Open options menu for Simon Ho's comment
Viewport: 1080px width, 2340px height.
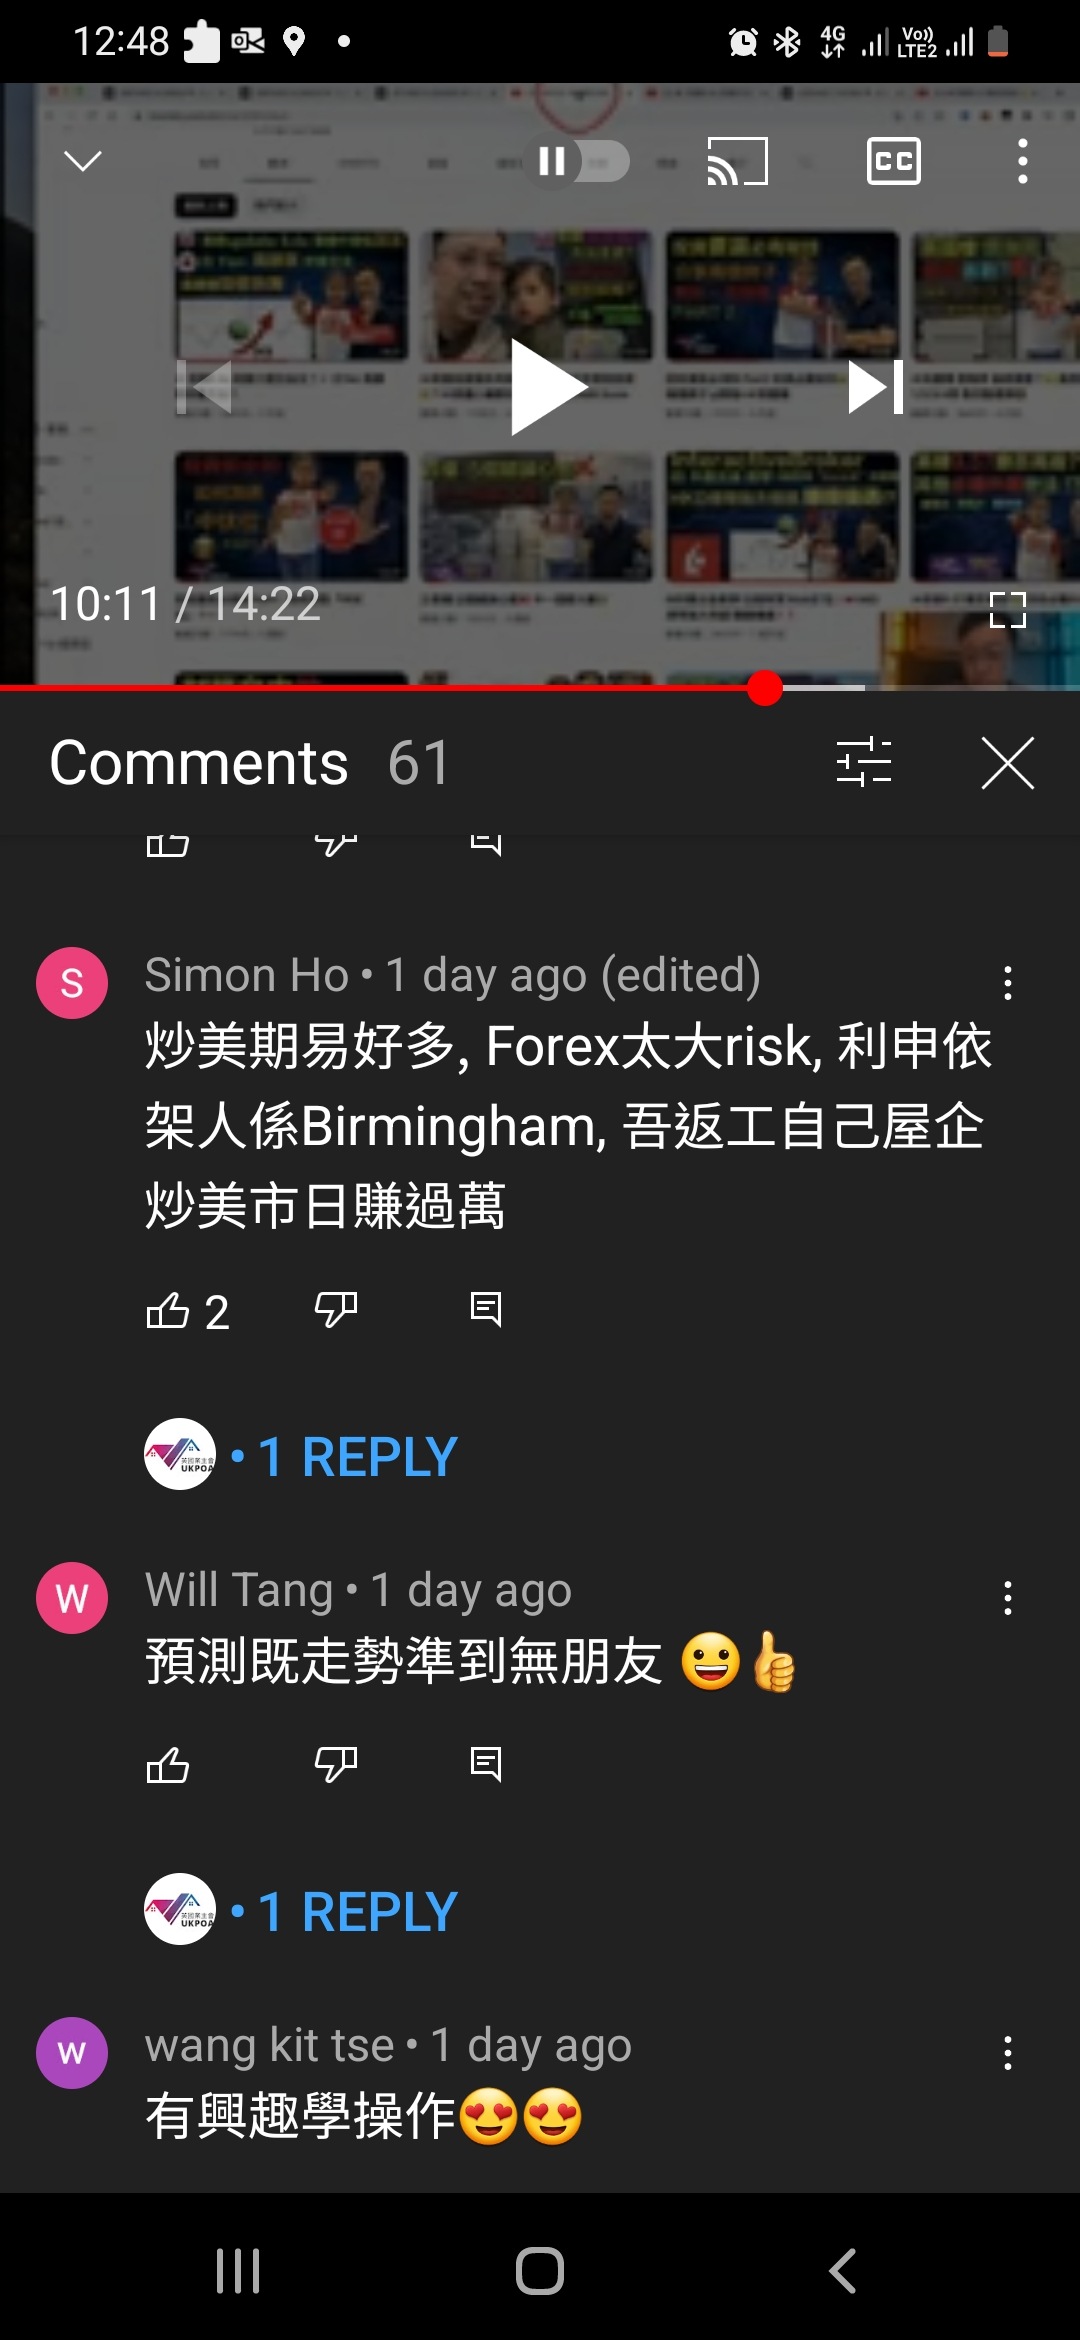(1008, 983)
